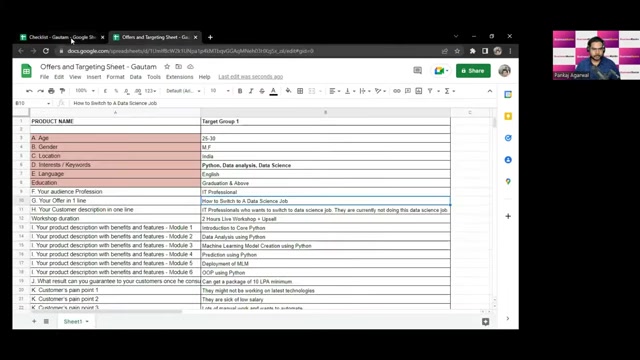Image resolution: width=640 pixels, height=360 pixels.
Task: Open the 'Last edit was seconds ago' link
Action: pyautogui.click(x=250, y=77)
